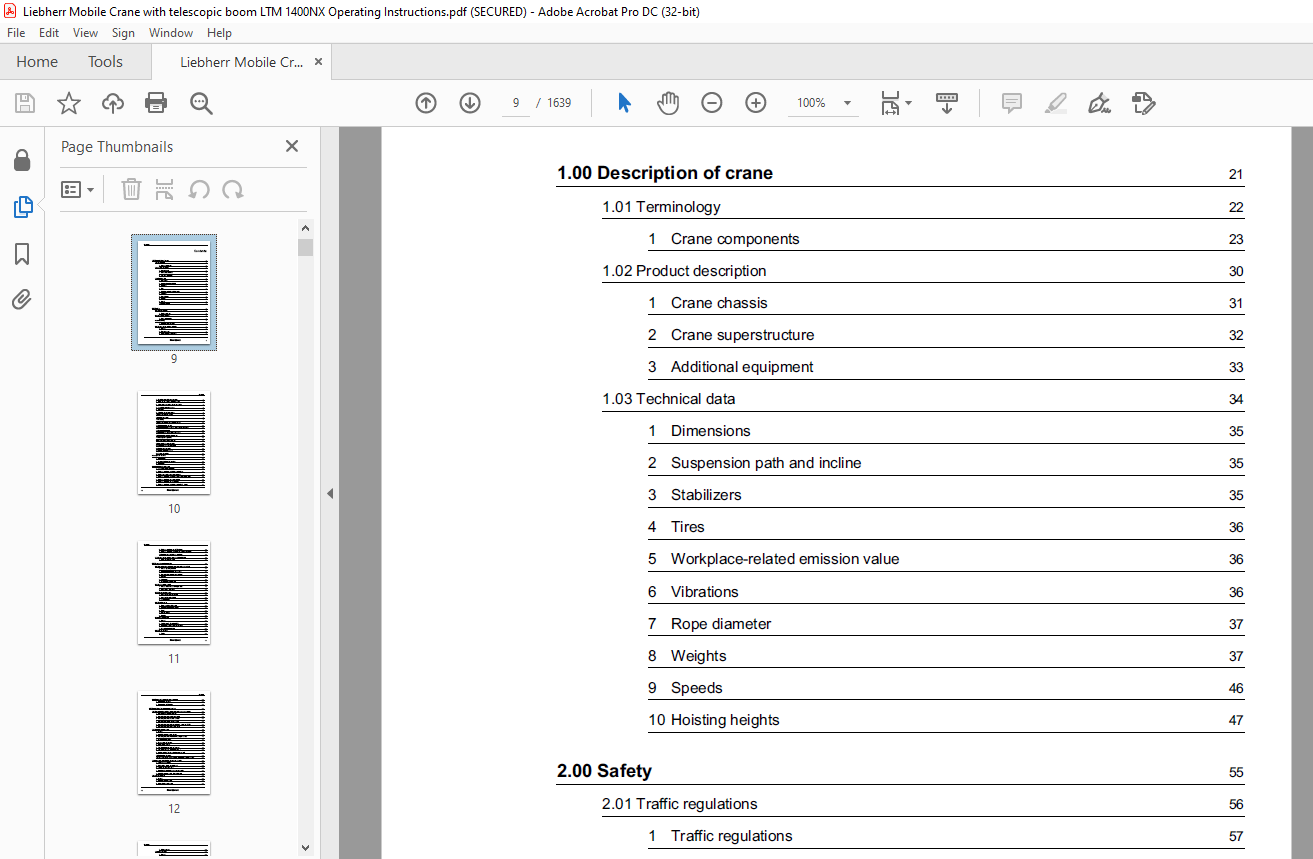Open the find text magnifier tool
The height and width of the screenshot is (859, 1313).
(x=201, y=103)
